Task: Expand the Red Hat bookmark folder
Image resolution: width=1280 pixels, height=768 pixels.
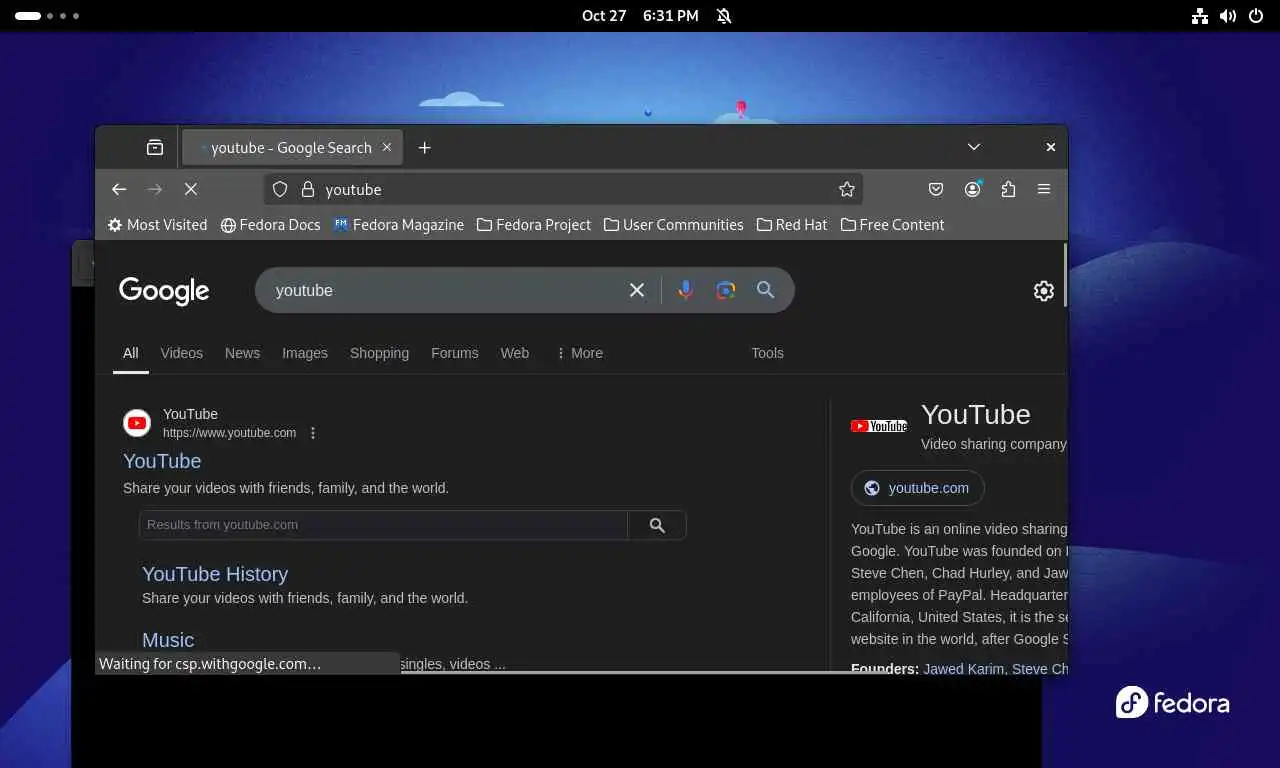Action: coord(792,225)
